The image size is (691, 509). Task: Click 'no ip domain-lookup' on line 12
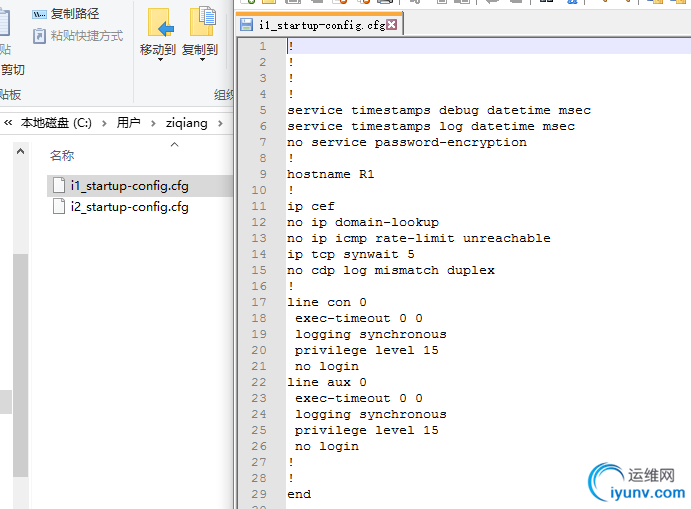pos(363,222)
